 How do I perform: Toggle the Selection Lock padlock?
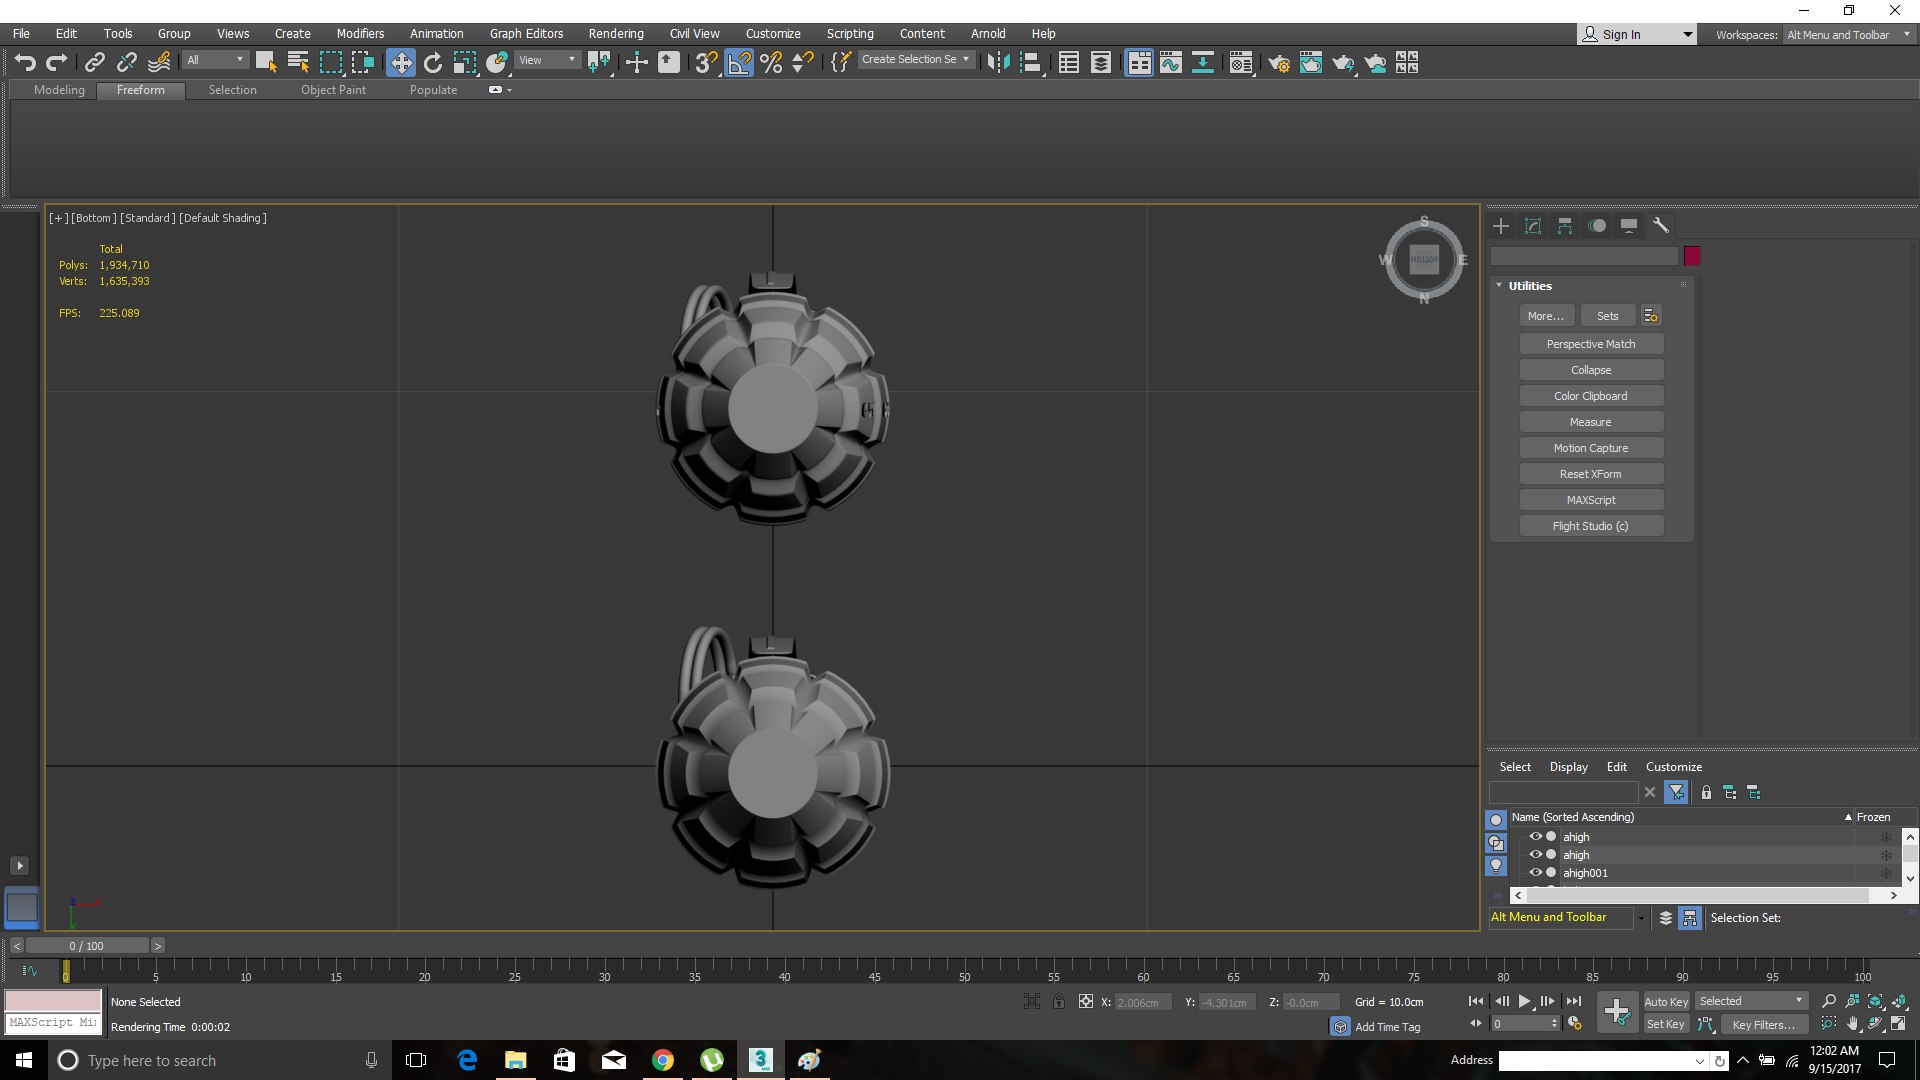(1059, 1001)
